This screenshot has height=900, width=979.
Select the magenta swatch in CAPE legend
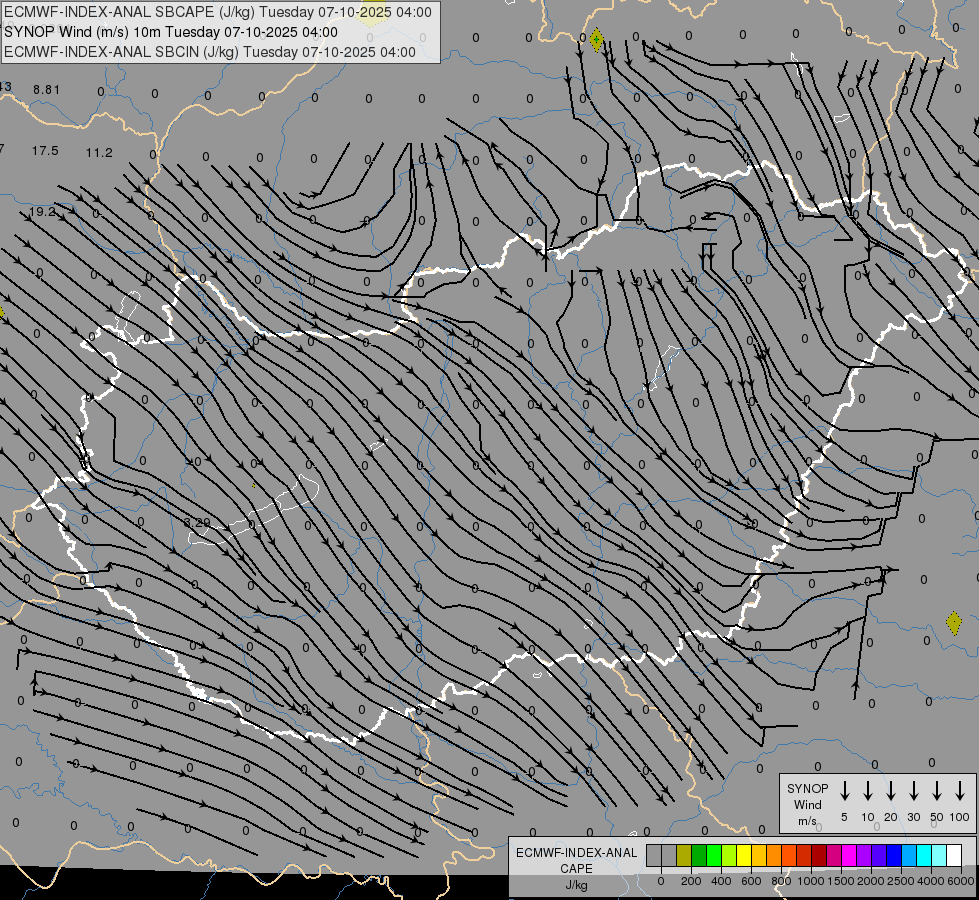click(x=849, y=856)
